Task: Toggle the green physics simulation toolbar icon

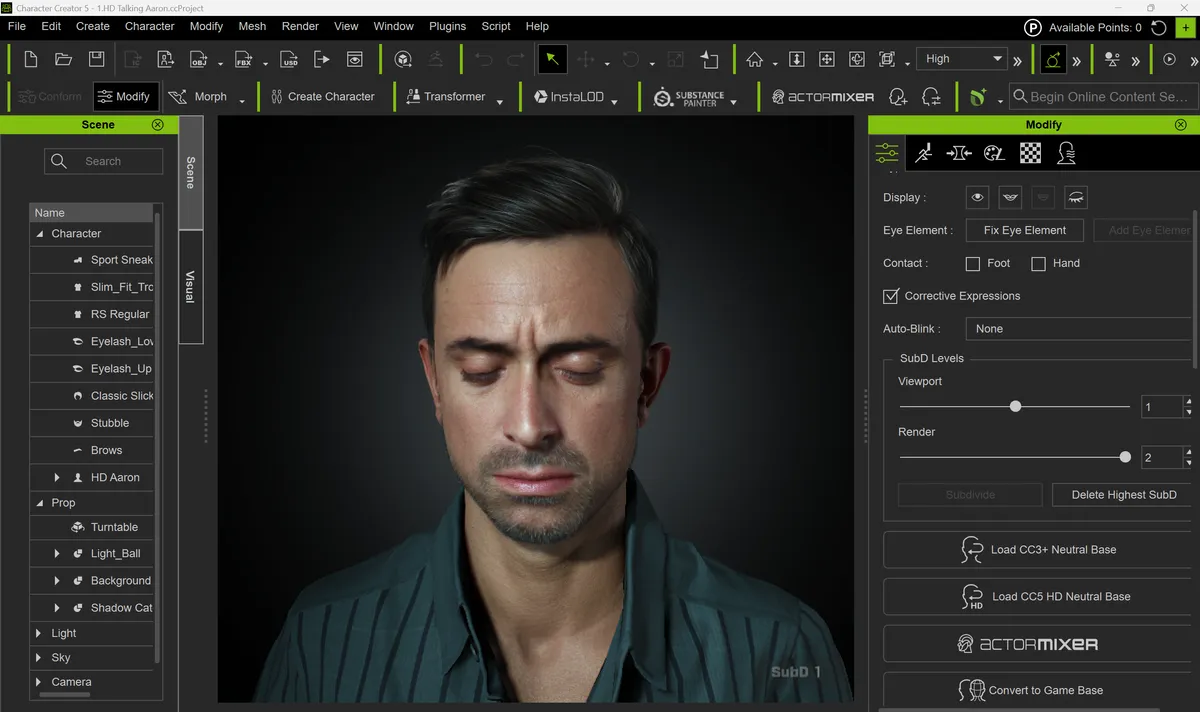Action: 1053,59
